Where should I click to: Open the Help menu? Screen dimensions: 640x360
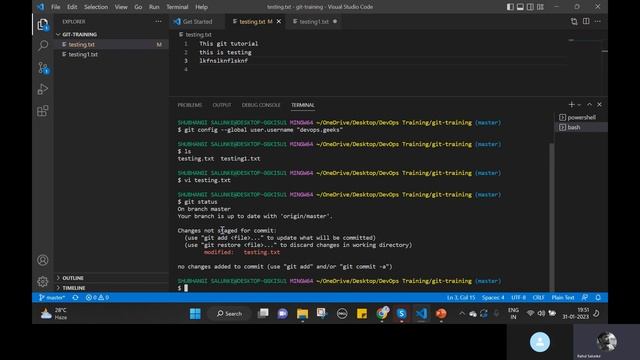pyautogui.click(x=201, y=7)
